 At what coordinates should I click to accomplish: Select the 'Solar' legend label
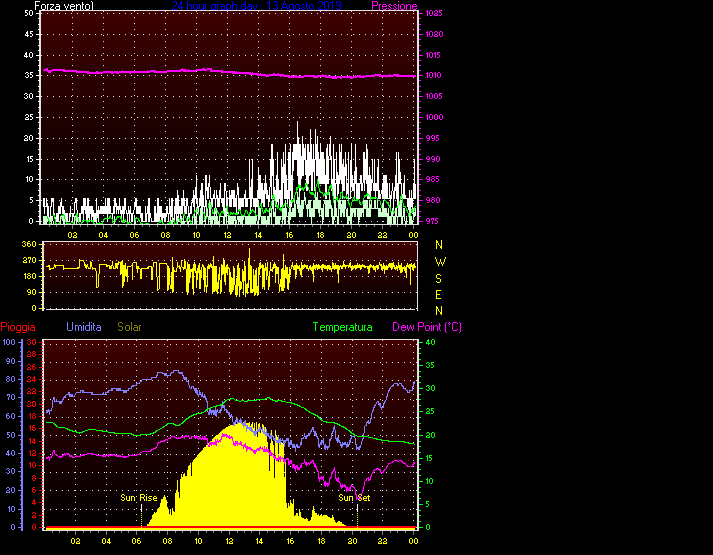pyautogui.click(x=129, y=327)
